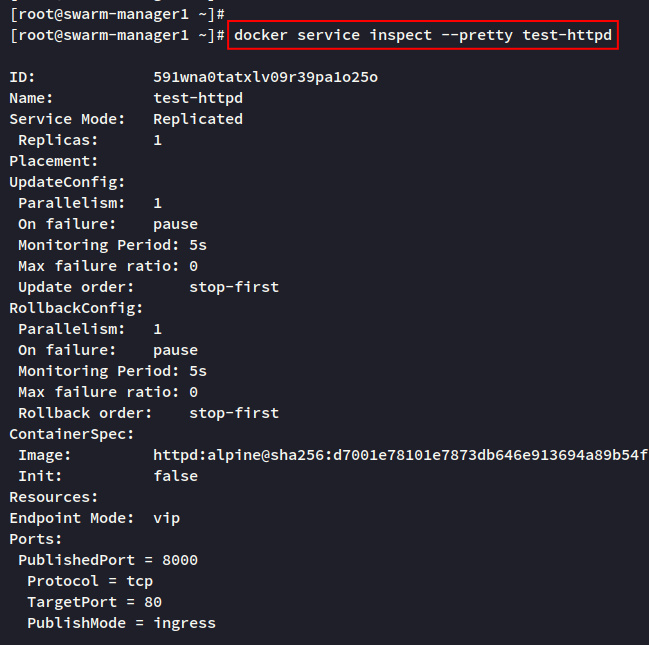This screenshot has height=645, width=649.
Task: Click the Name value test-httpd
Action: coord(198,98)
